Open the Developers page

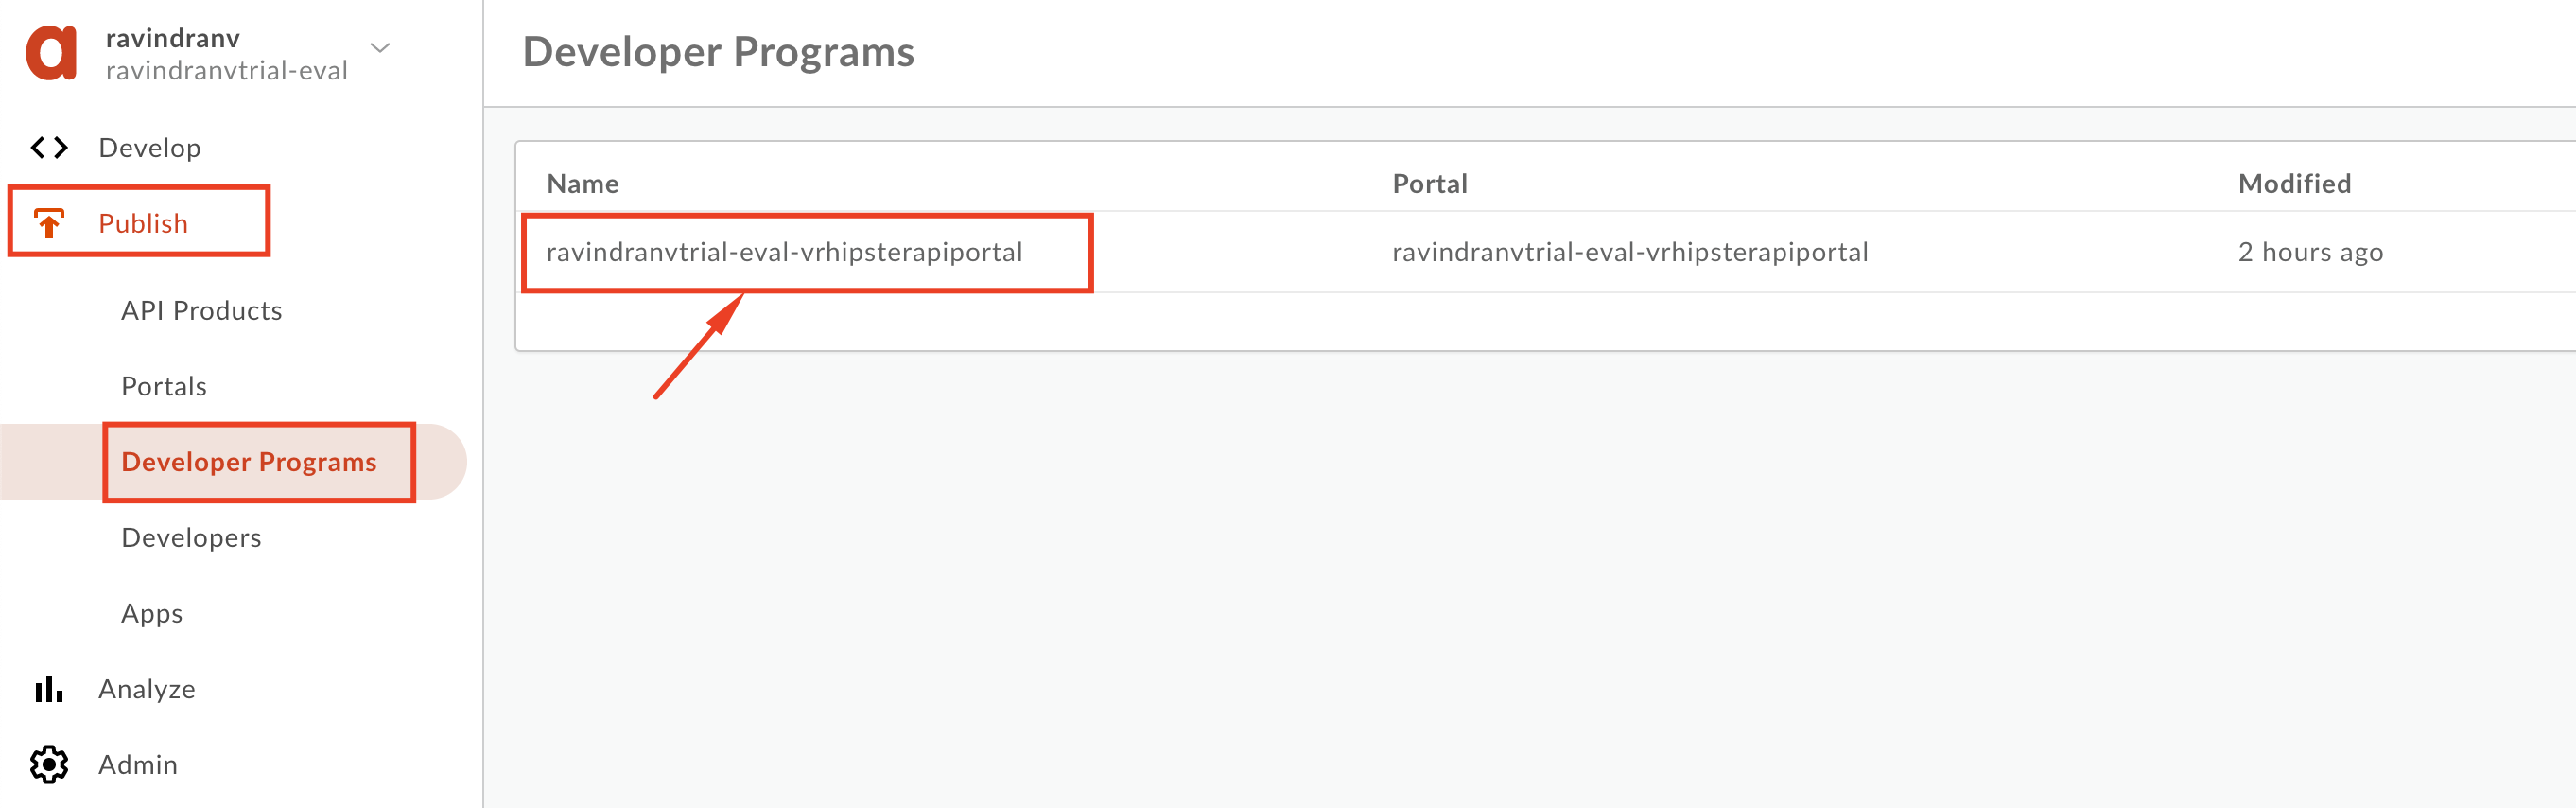[191, 538]
